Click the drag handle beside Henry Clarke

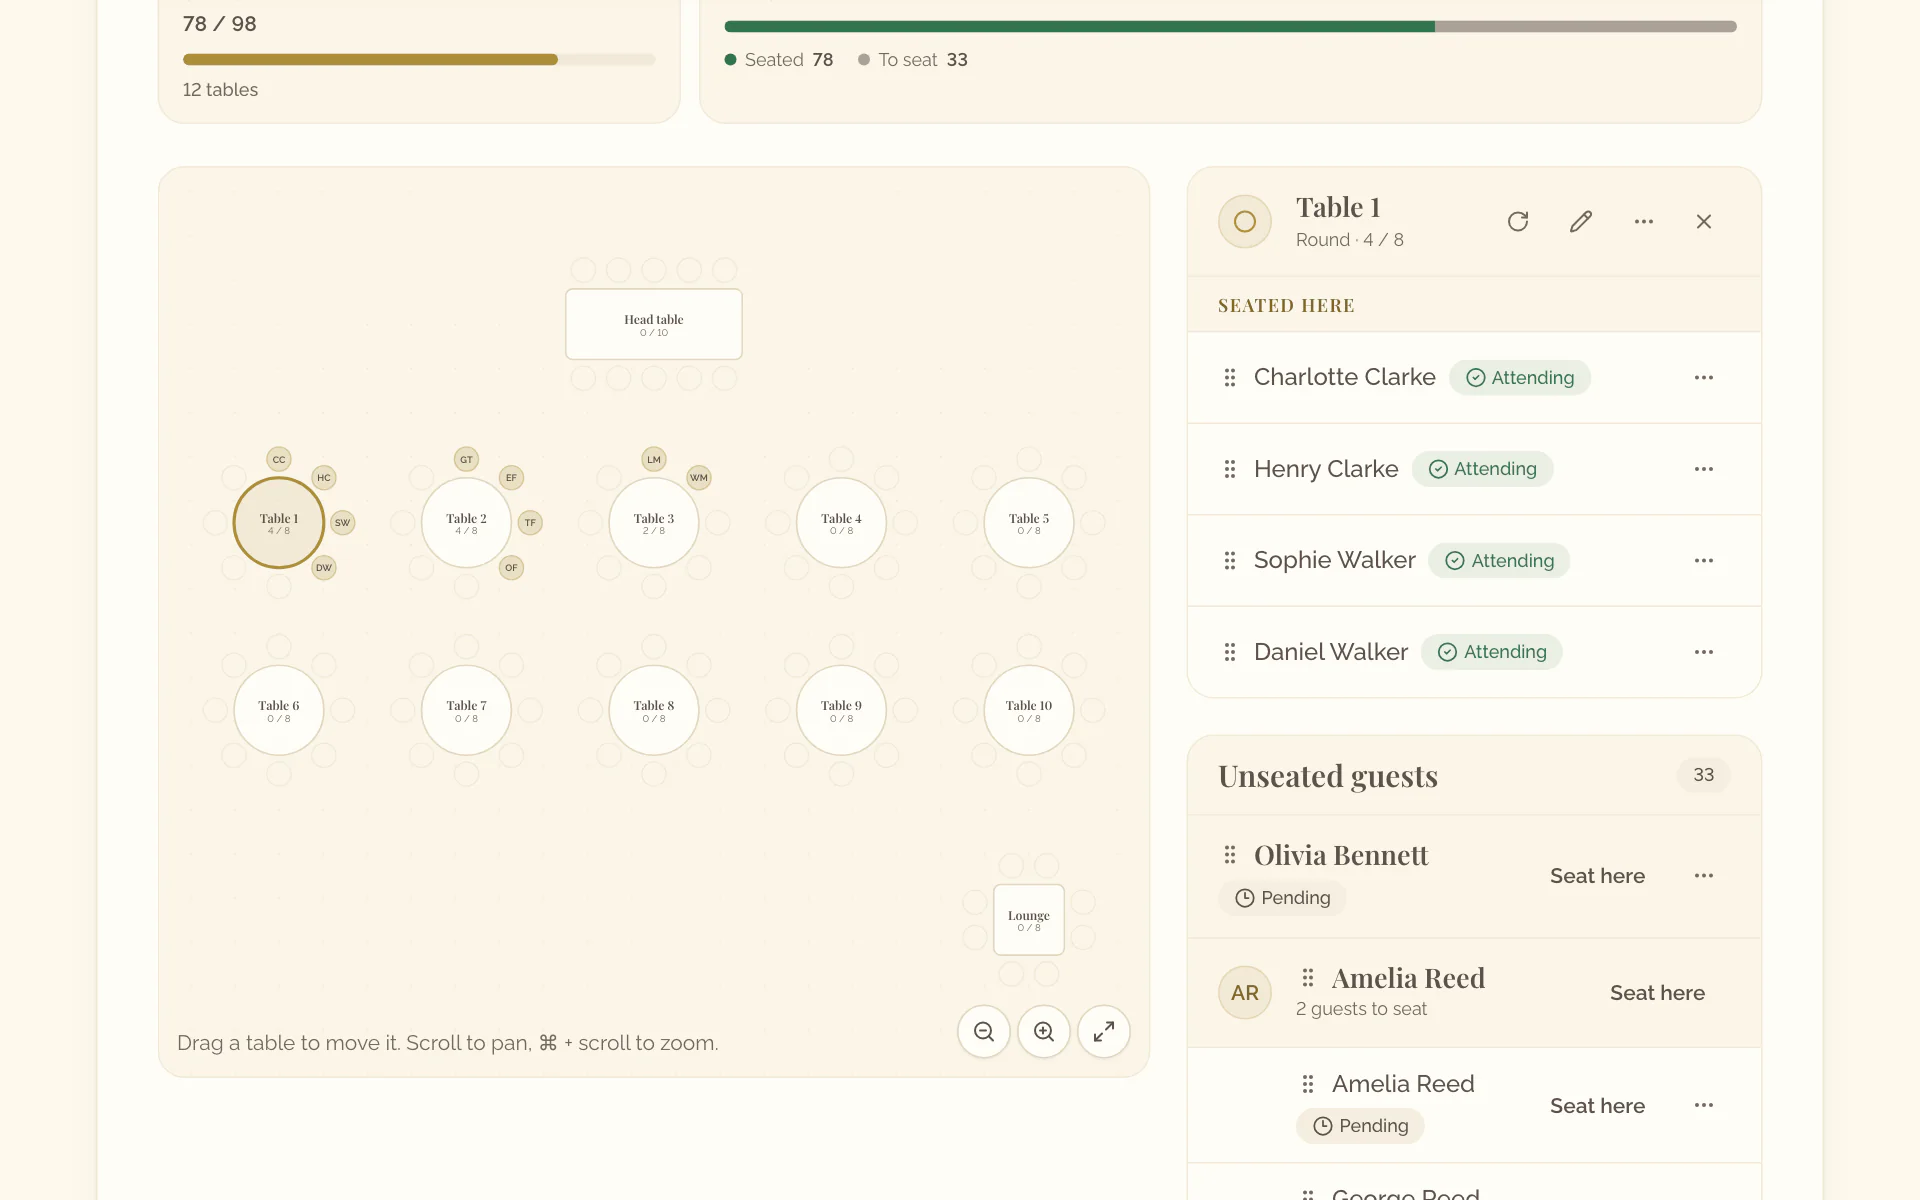1230,469
